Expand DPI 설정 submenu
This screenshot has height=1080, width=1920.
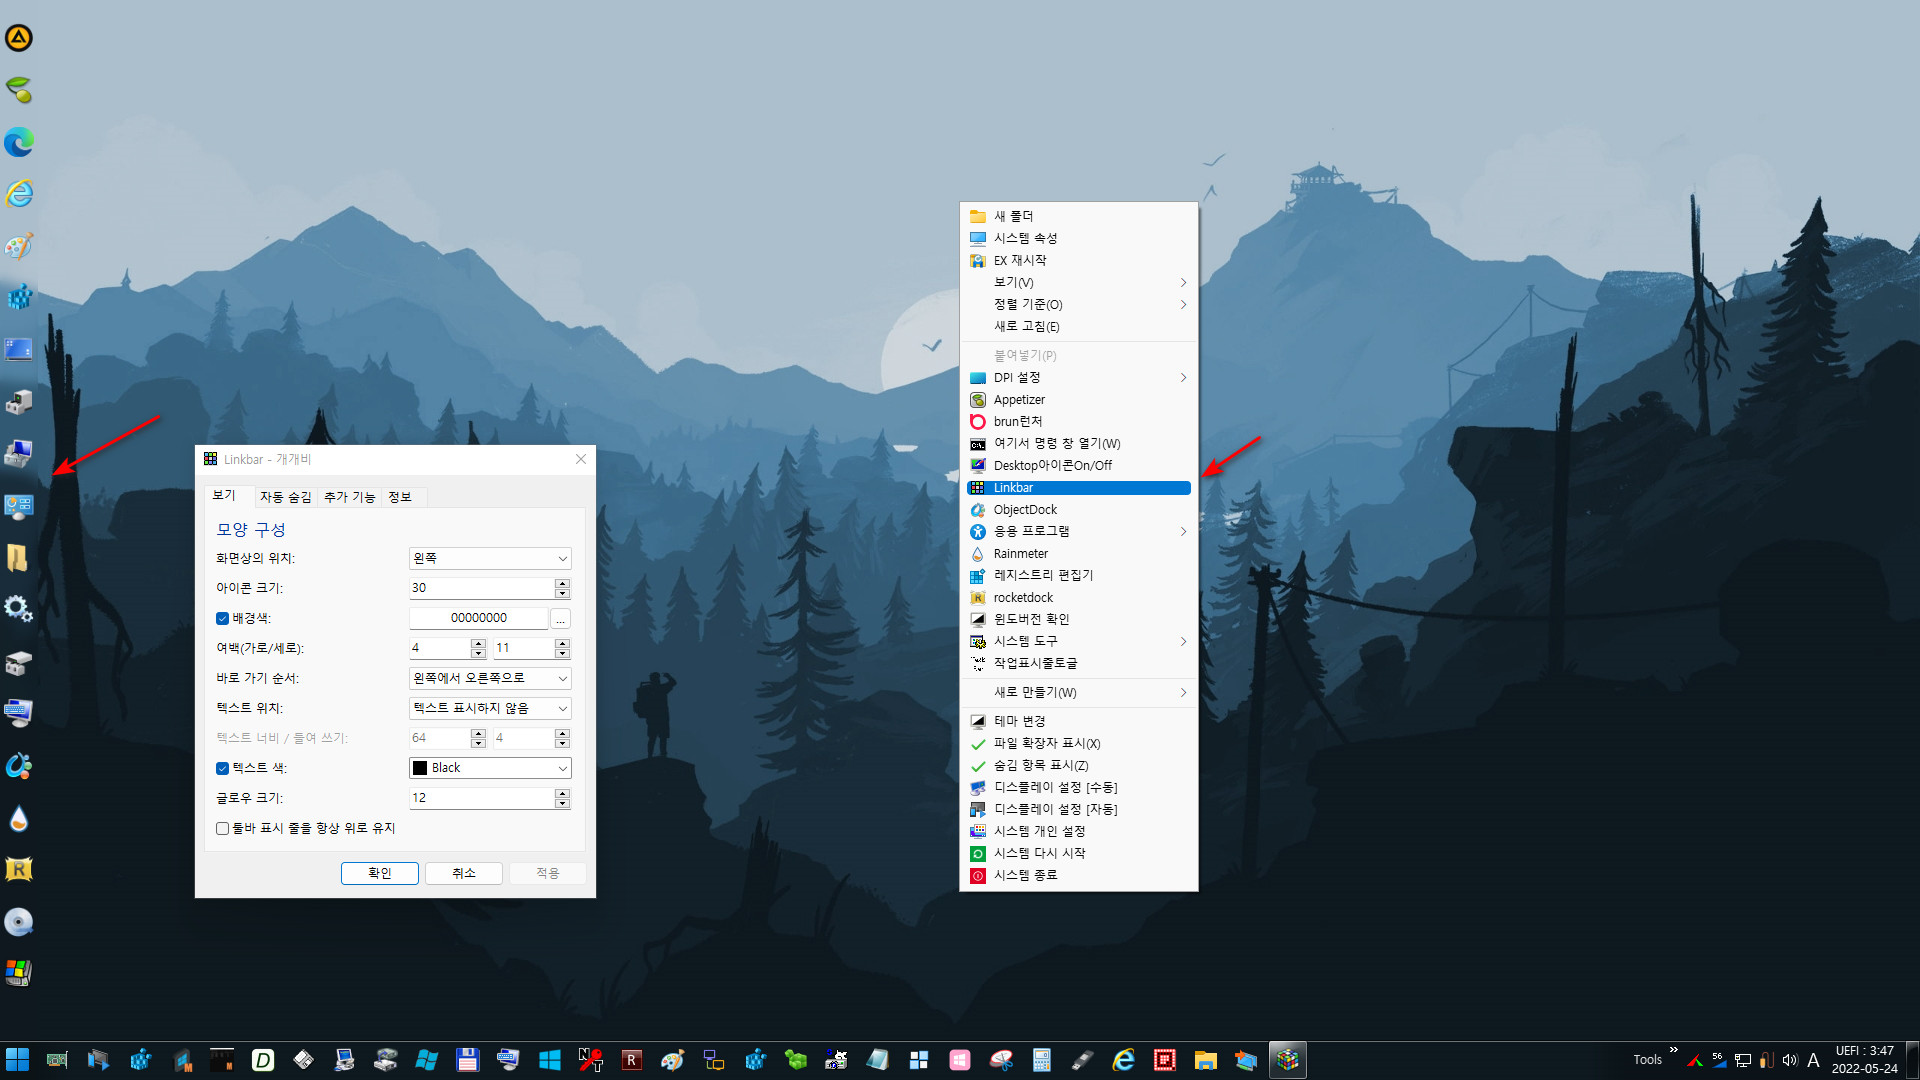(x=1078, y=377)
